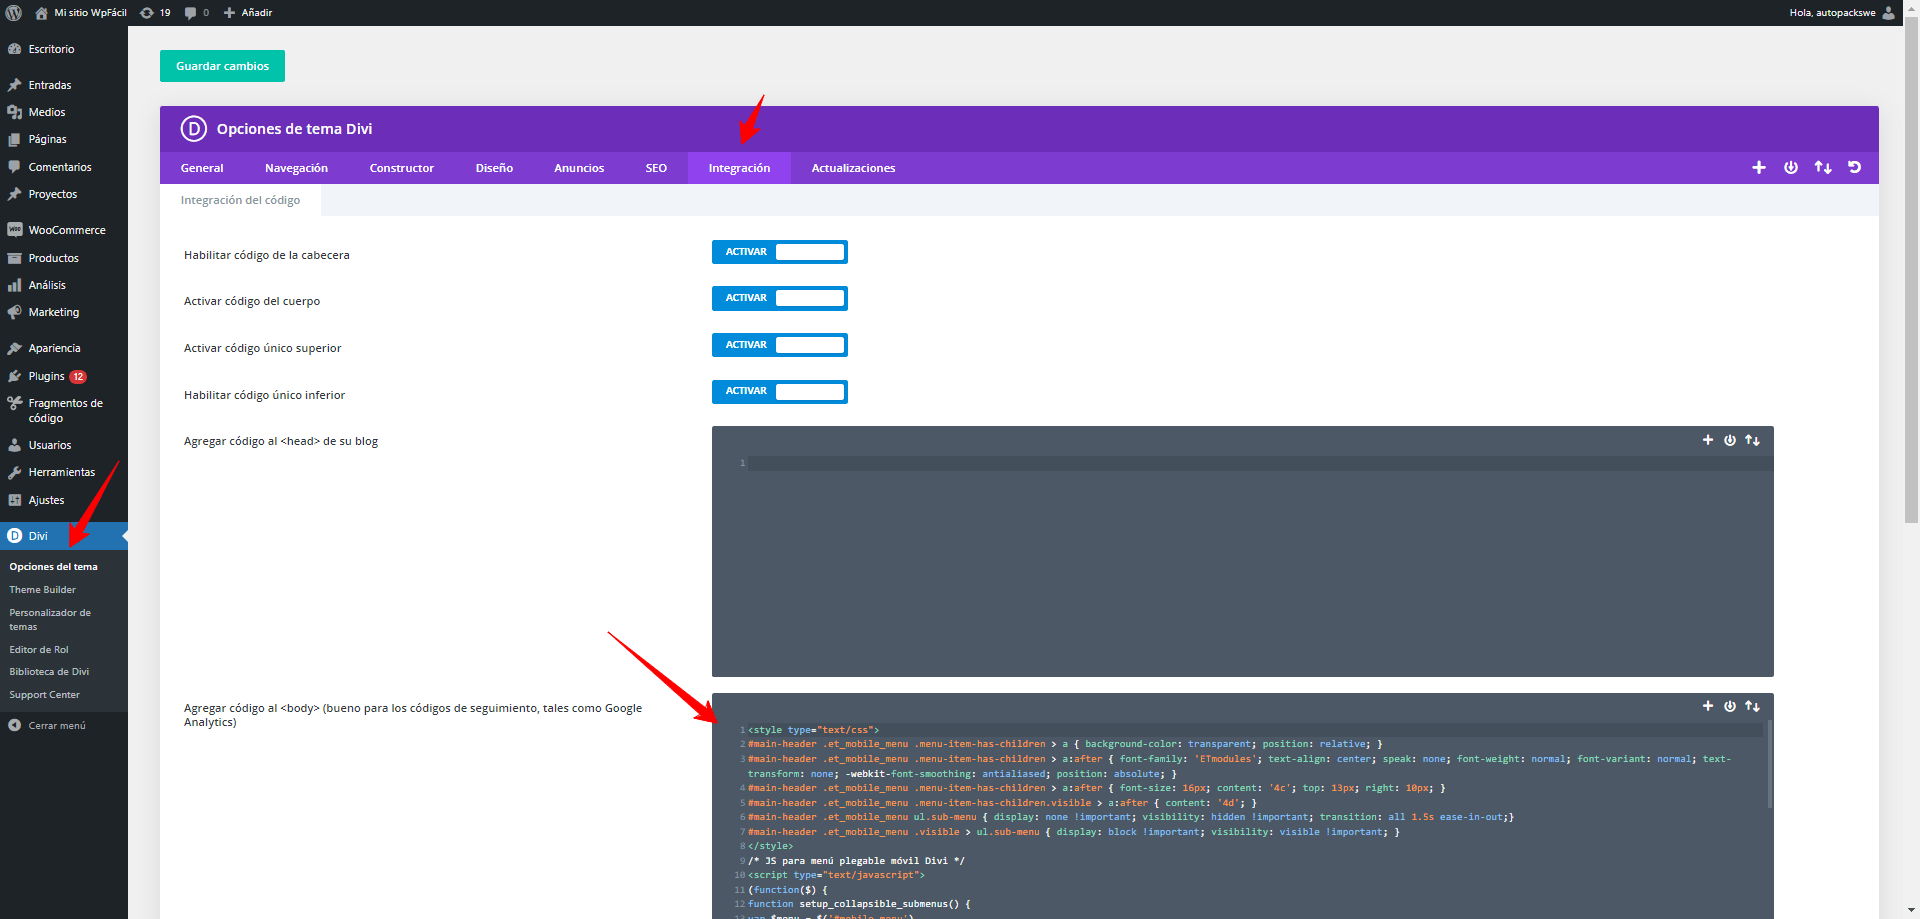Open the Hola, autopackswe user menu
The height and width of the screenshot is (919, 1920).
pyautogui.click(x=1841, y=13)
